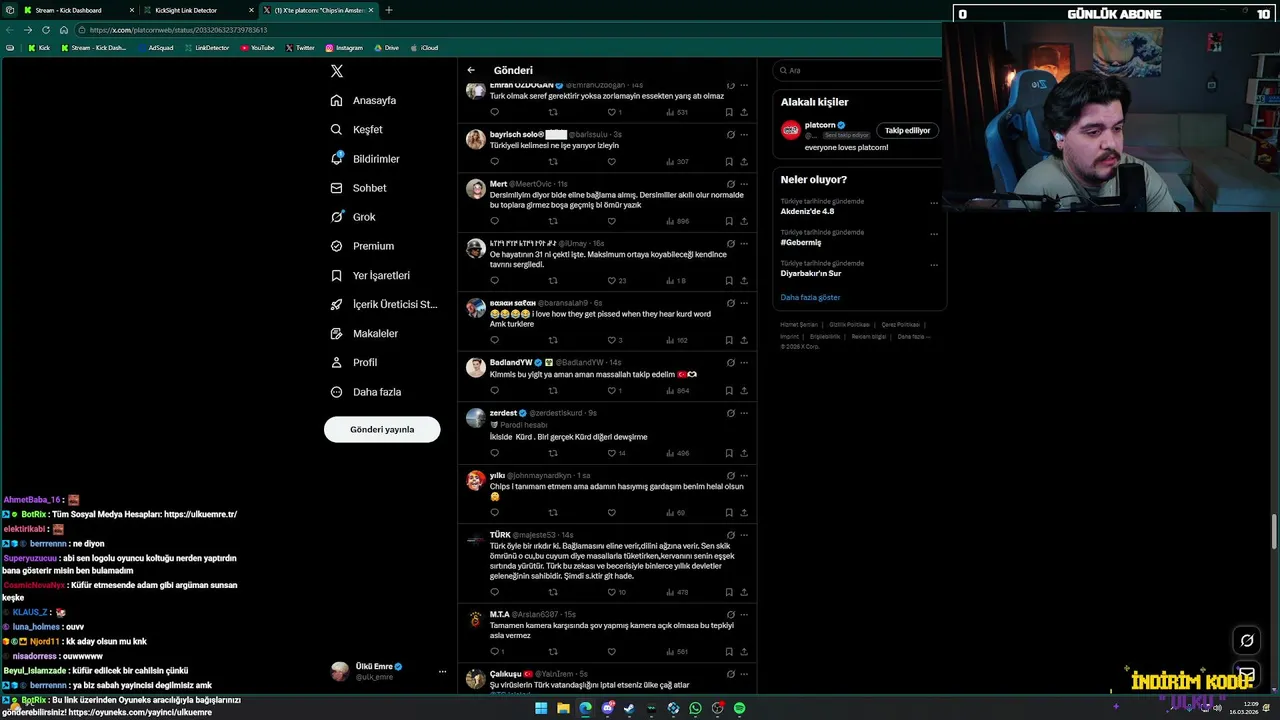This screenshot has height=720, width=1280.
Task: Open the Diyarbakır'ın Sur trend
Action: [811, 273]
